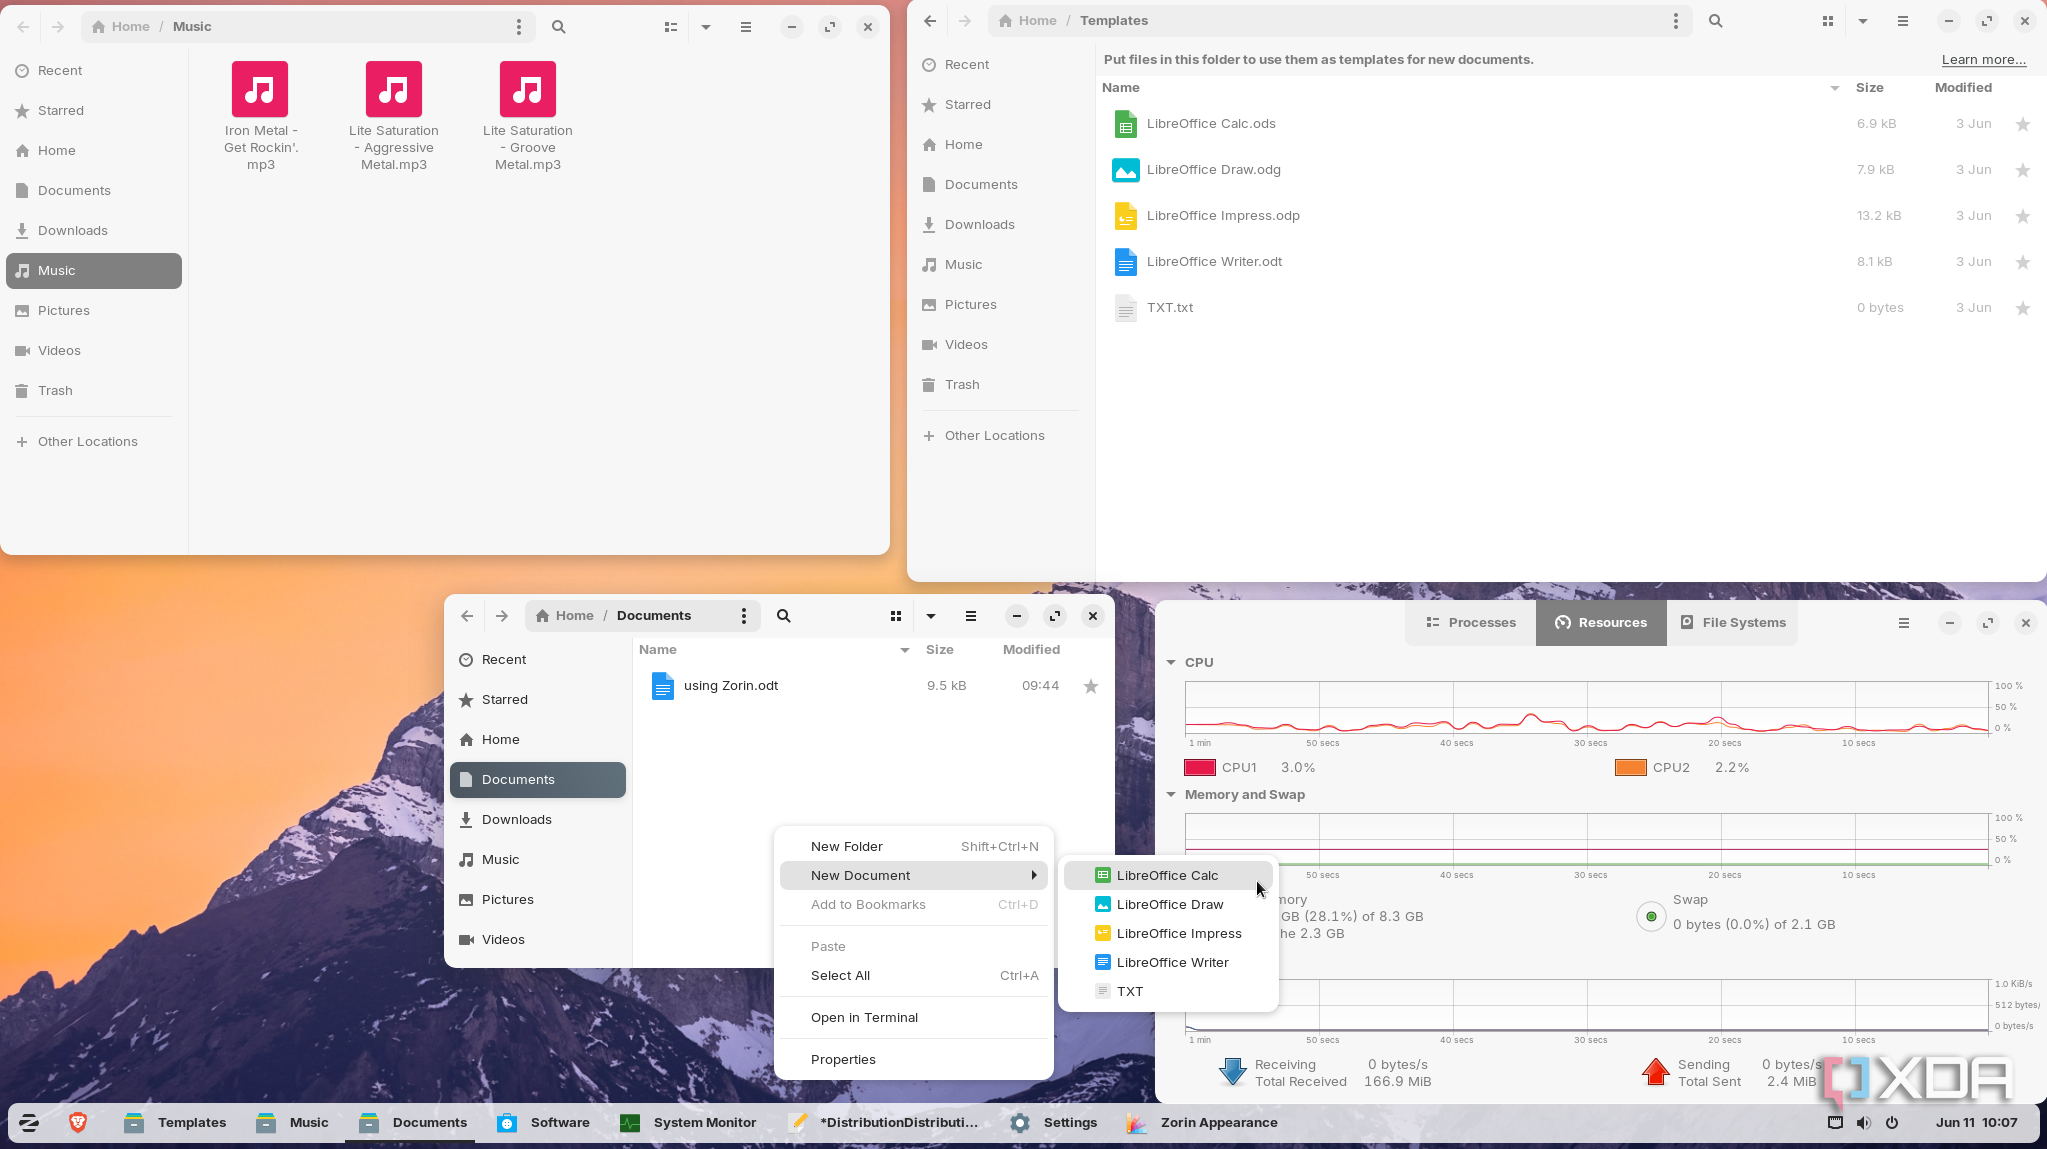Viewport: 2047px width, 1149px height.
Task: Create new LibreOffice Writer document
Action: tap(1168, 963)
